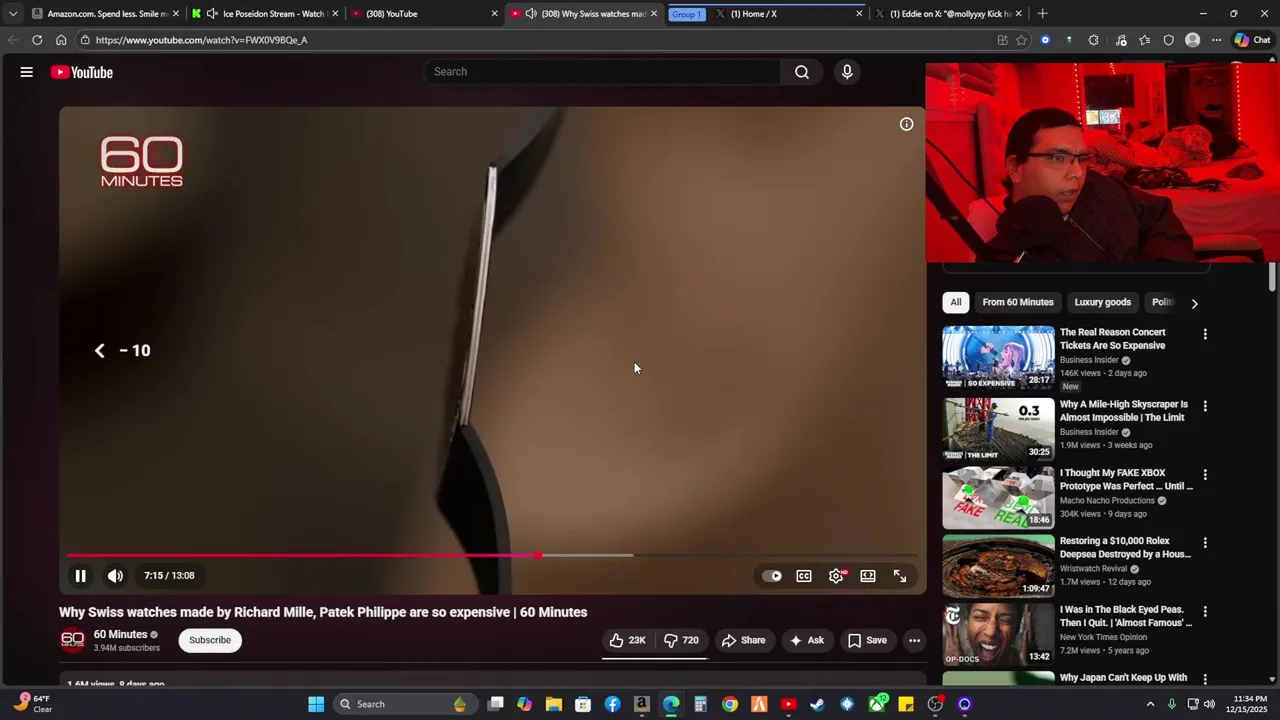Go to the YouTube home logo
The image size is (1280, 720).
pyautogui.click(x=82, y=72)
